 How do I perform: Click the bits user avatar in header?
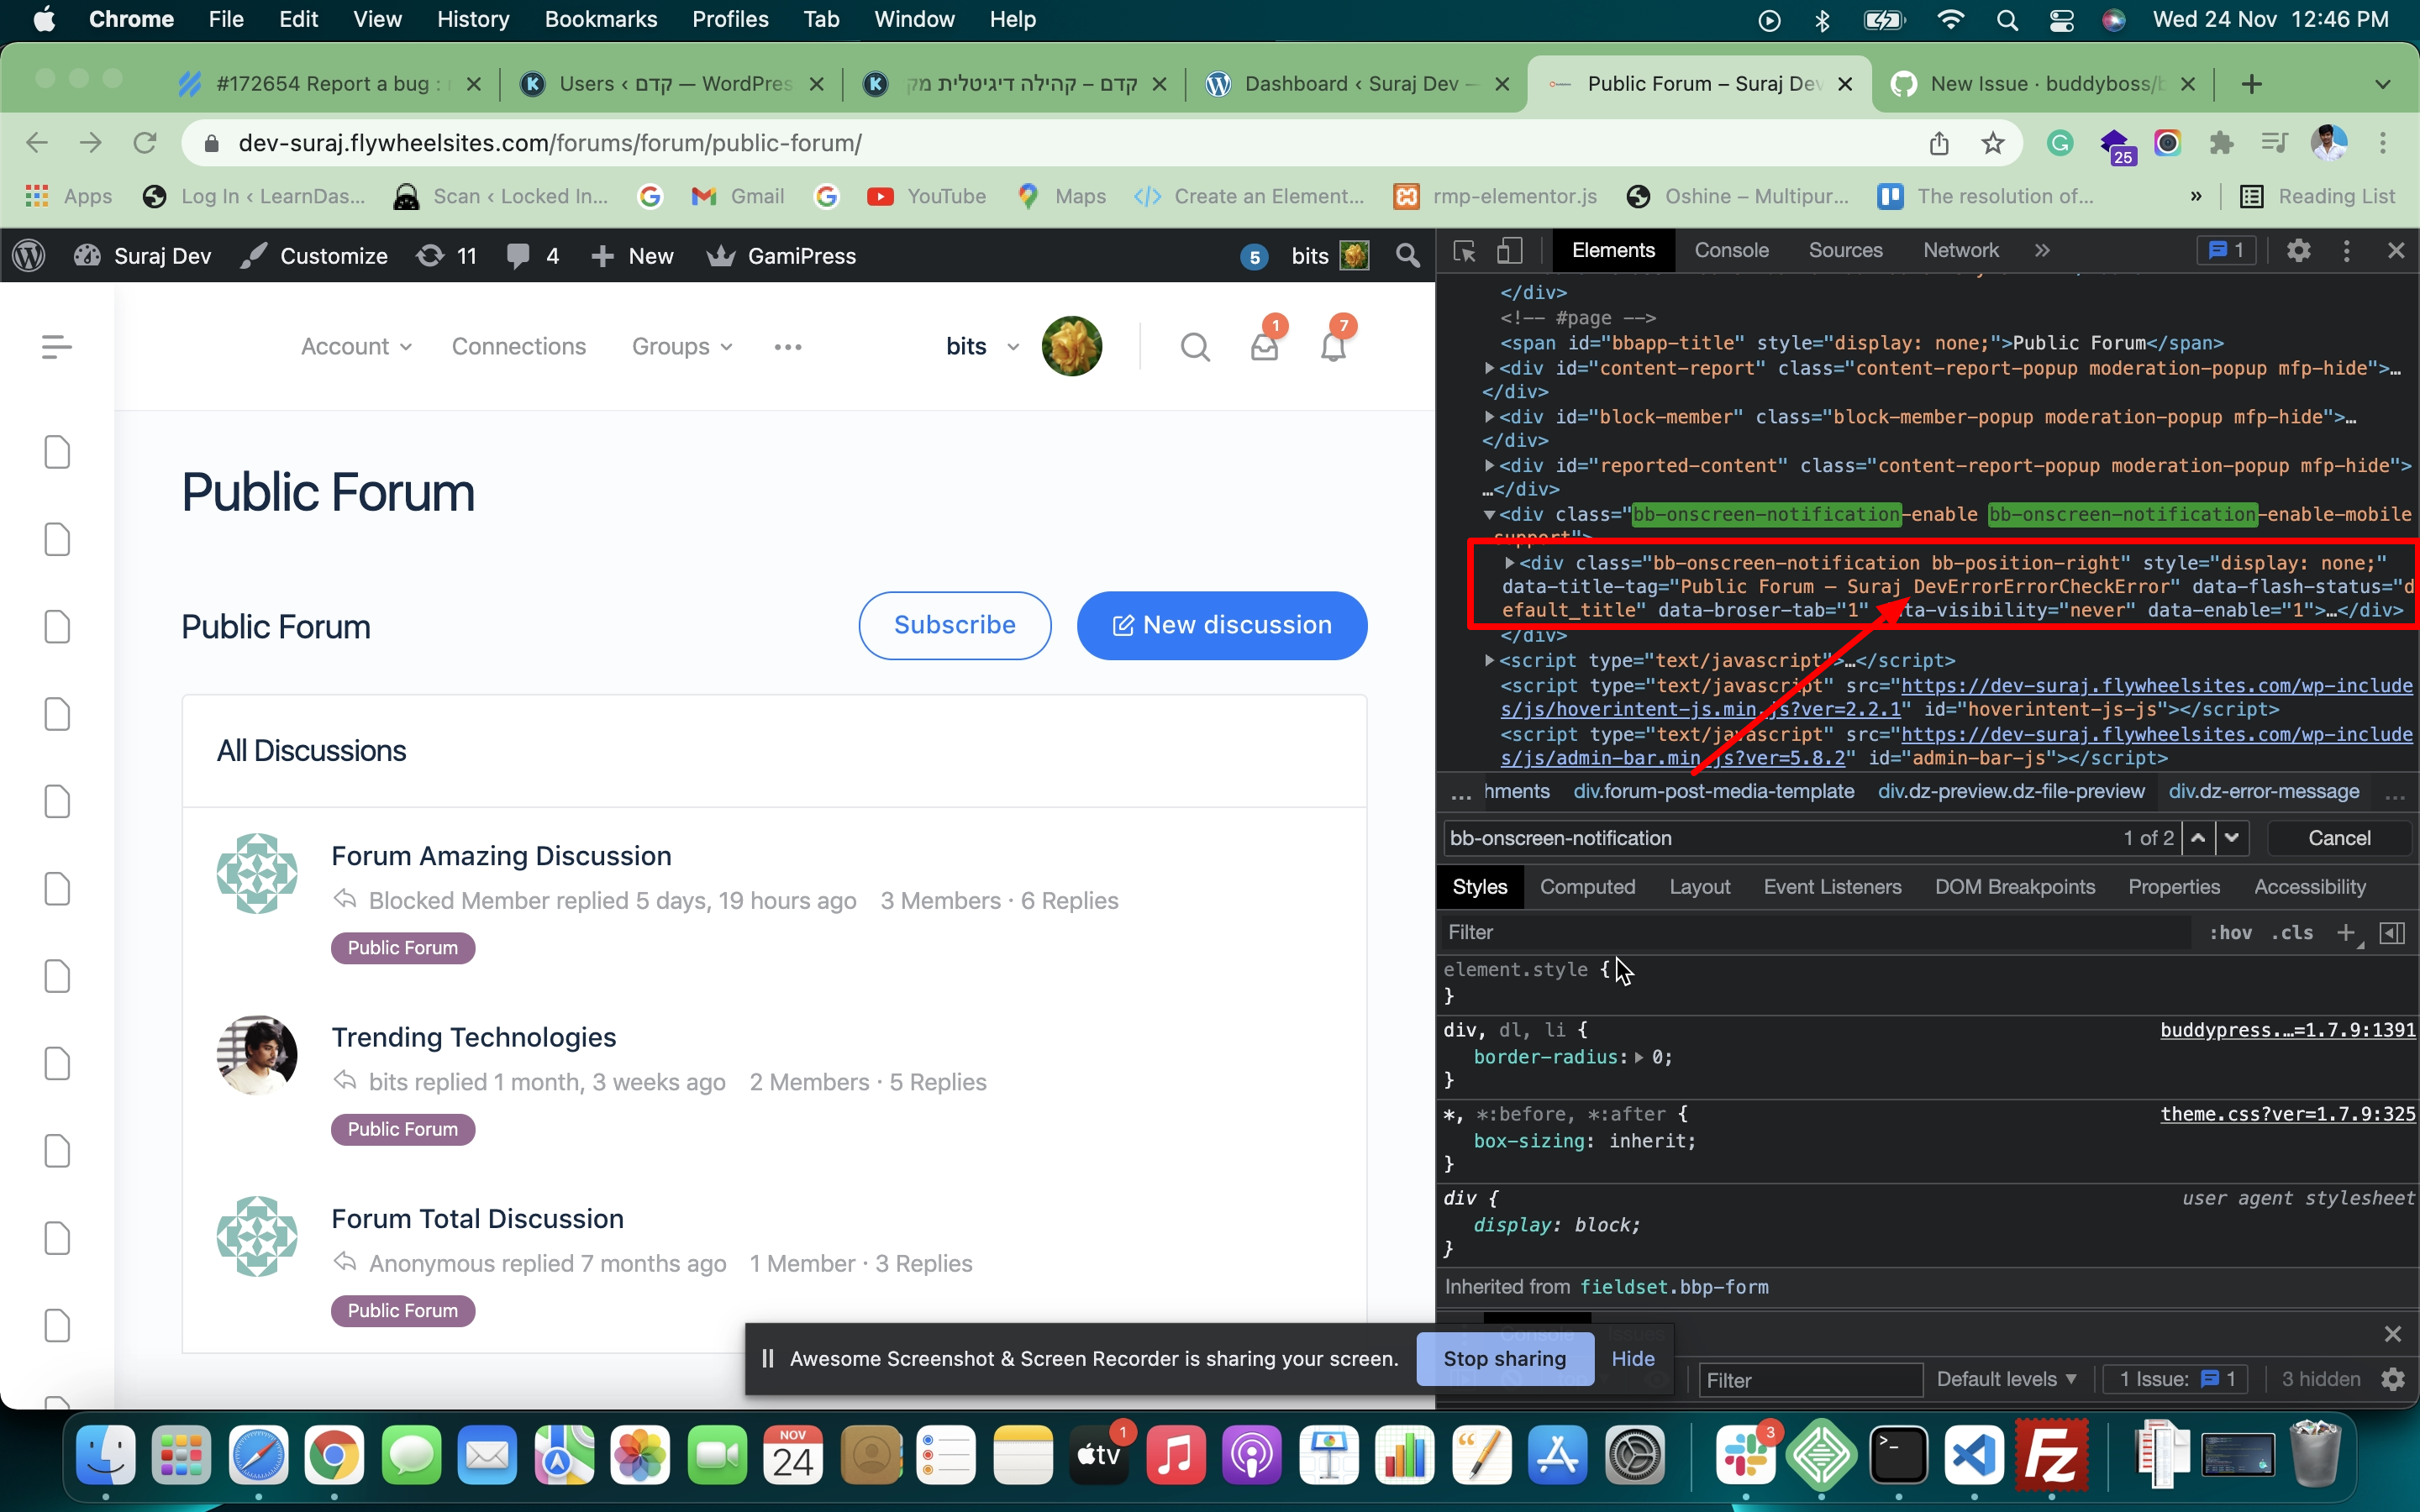(x=1071, y=346)
